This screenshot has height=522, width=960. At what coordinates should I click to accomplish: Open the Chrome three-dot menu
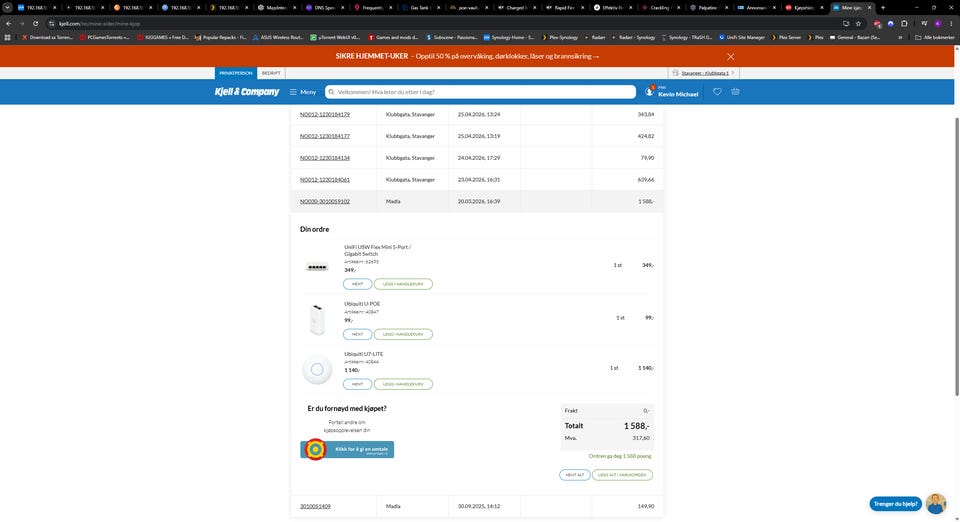[951, 23]
